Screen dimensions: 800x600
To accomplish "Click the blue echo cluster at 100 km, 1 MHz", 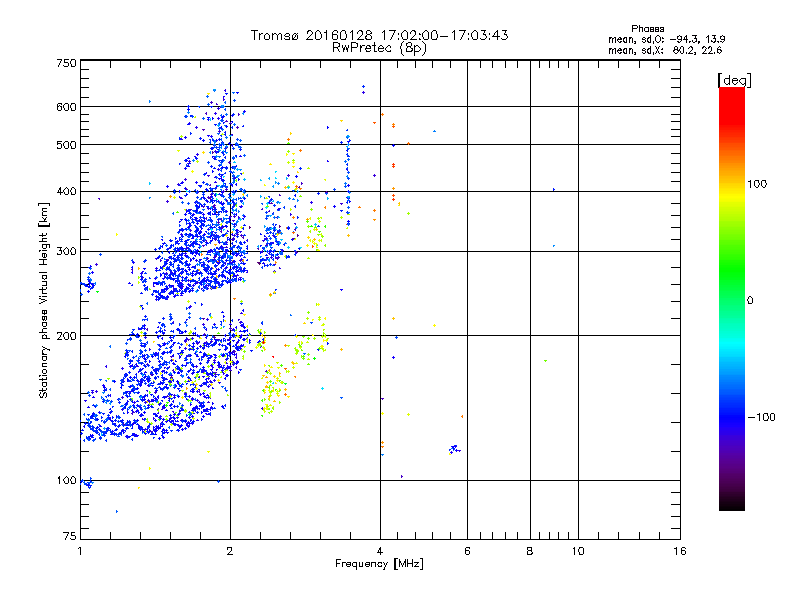I will (x=88, y=483).
